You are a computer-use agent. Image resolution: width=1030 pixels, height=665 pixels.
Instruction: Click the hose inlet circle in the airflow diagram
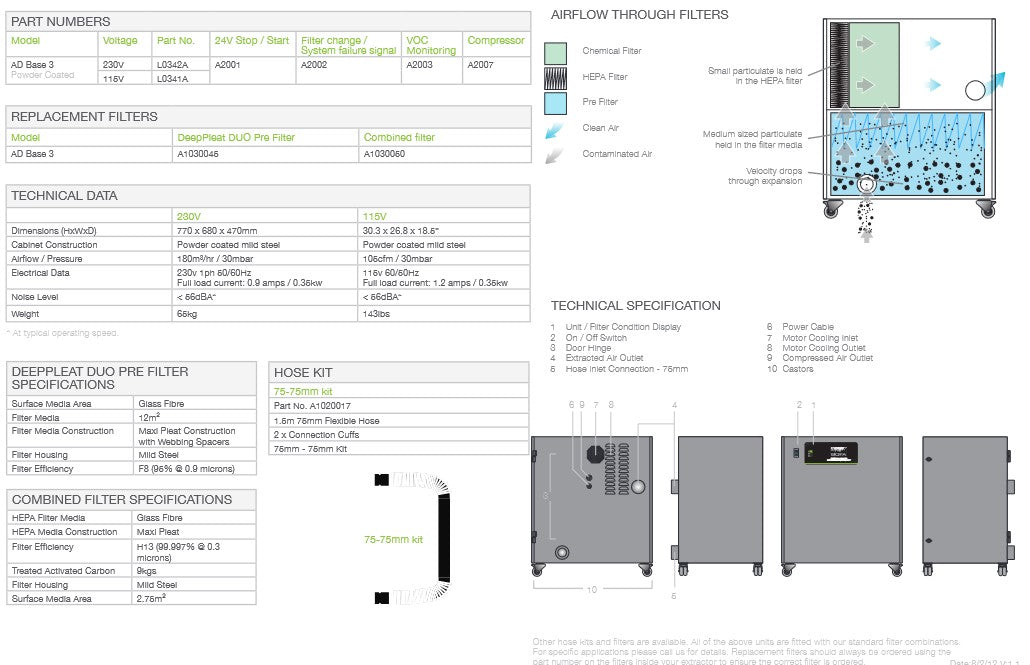(866, 186)
